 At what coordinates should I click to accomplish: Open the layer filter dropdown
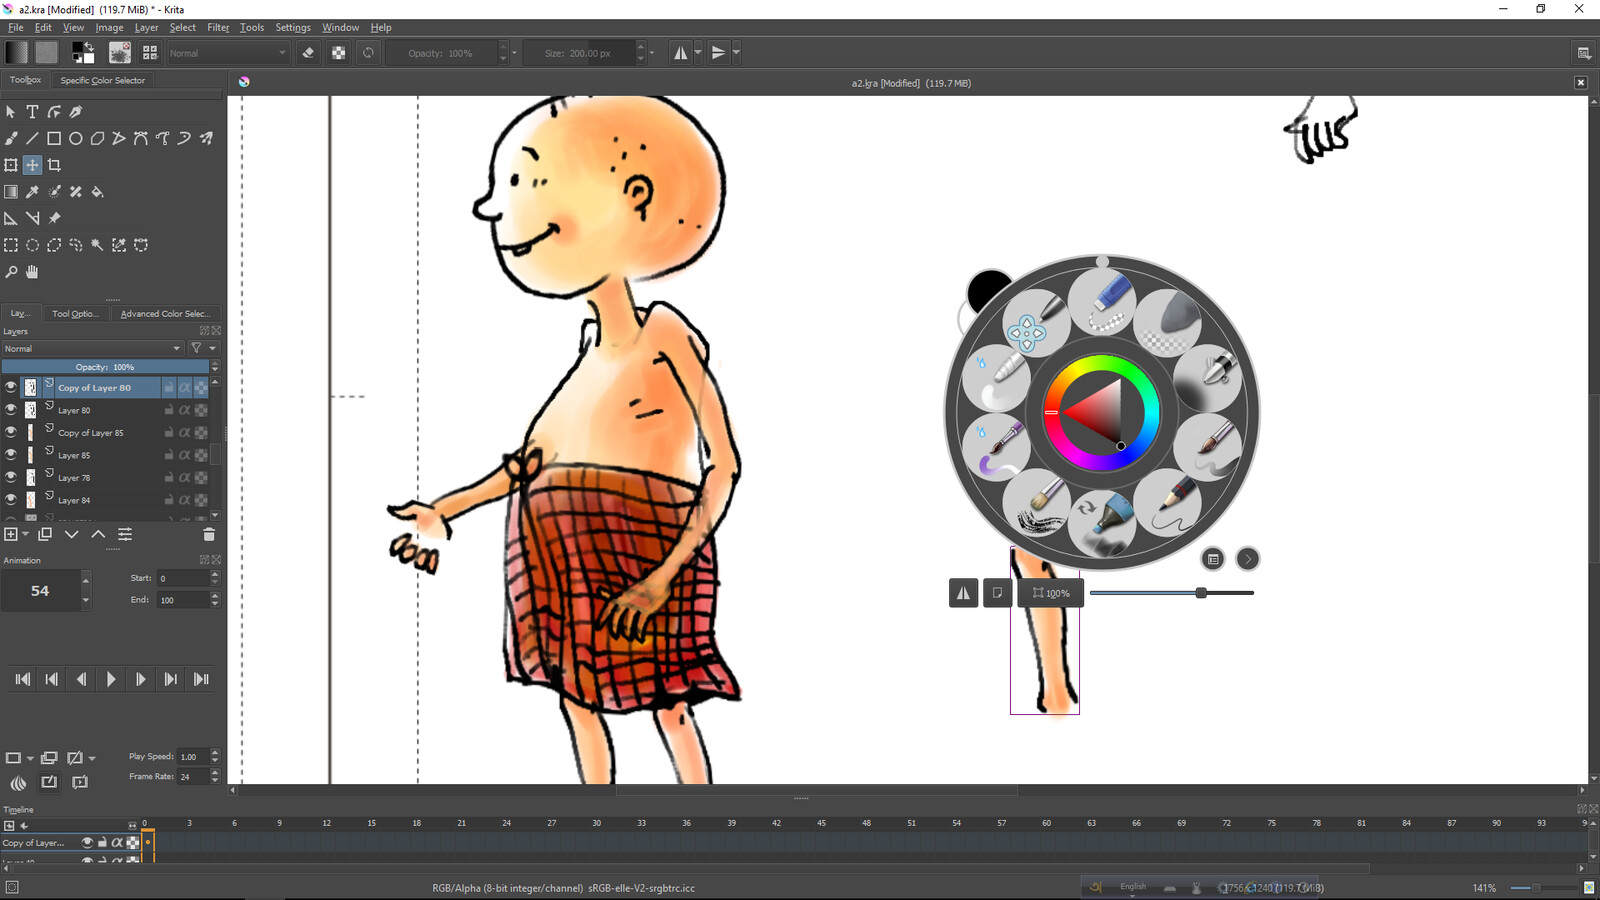coord(202,349)
